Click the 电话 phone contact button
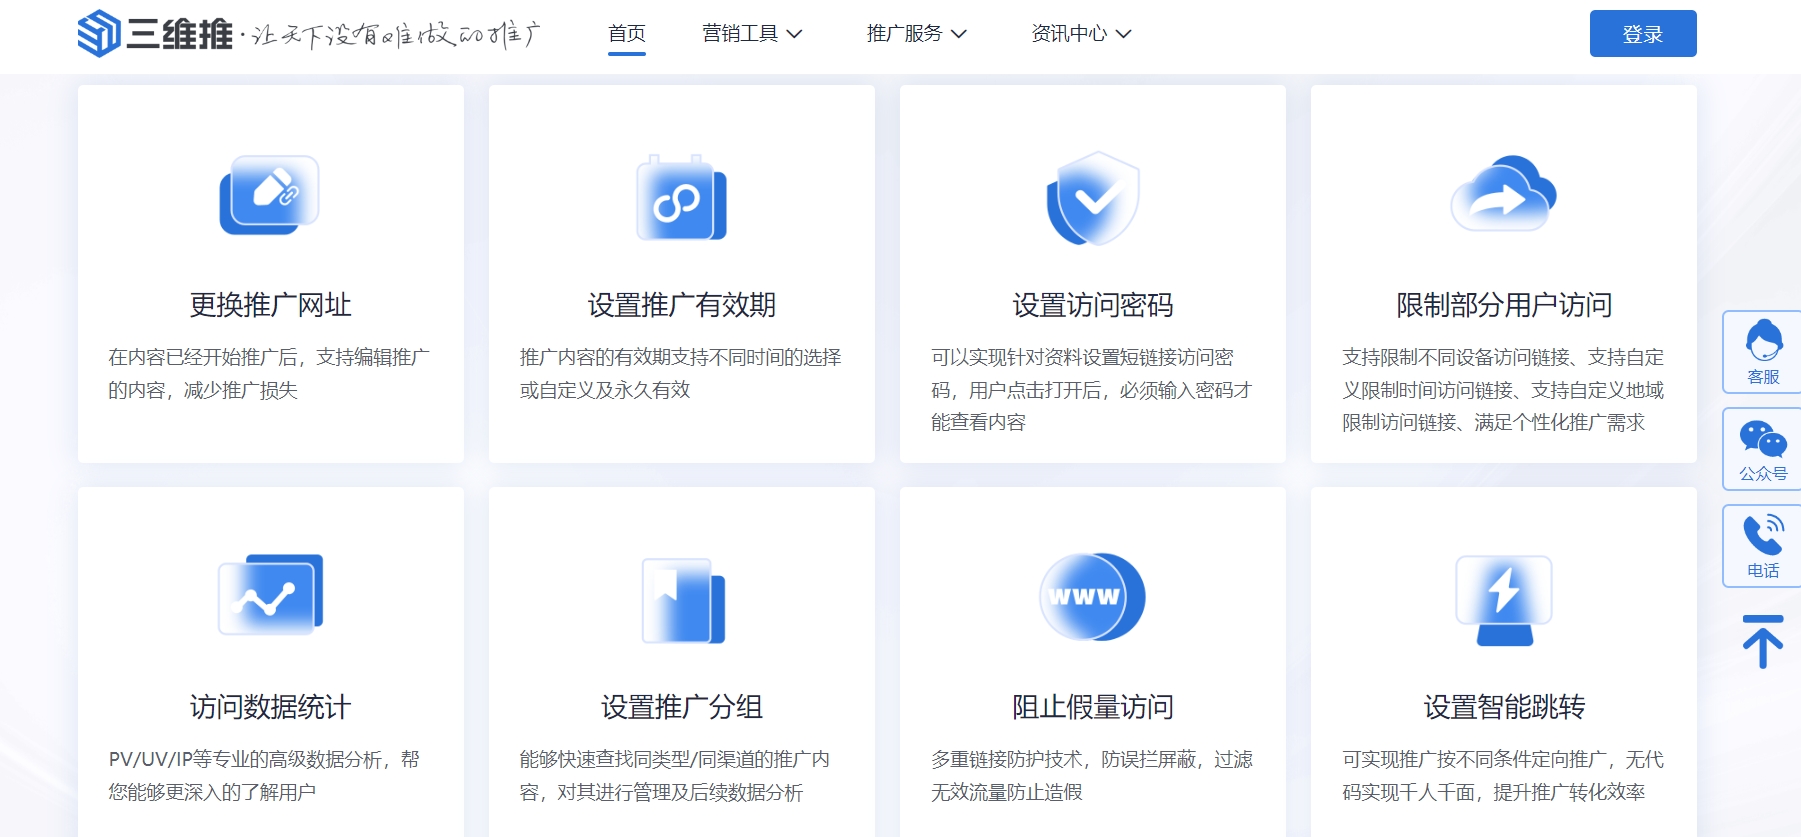The width and height of the screenshot is (1801, 837). (x=1762, y=546)
